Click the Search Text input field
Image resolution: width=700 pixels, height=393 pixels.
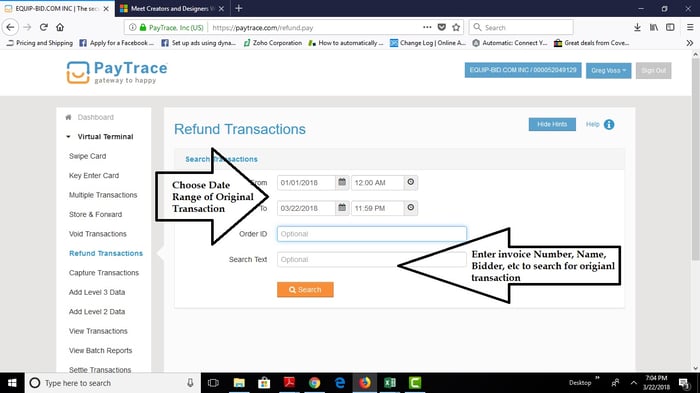[371, 259]
